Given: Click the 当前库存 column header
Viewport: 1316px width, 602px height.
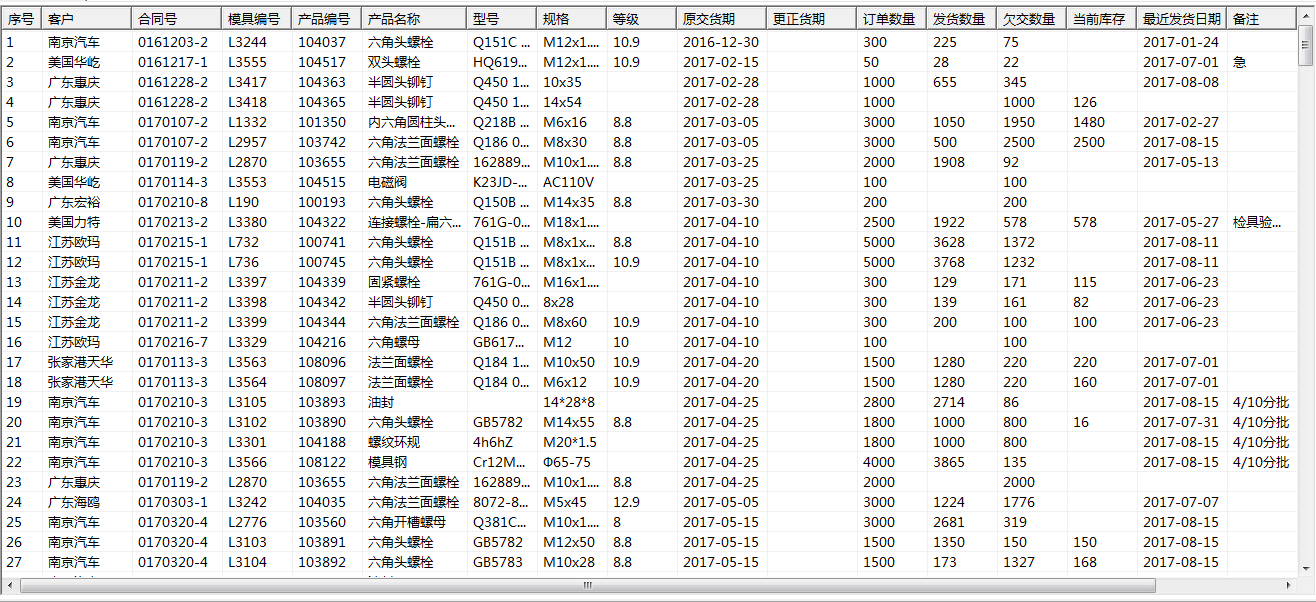Looking at the screenshot, I should 1102,19.
